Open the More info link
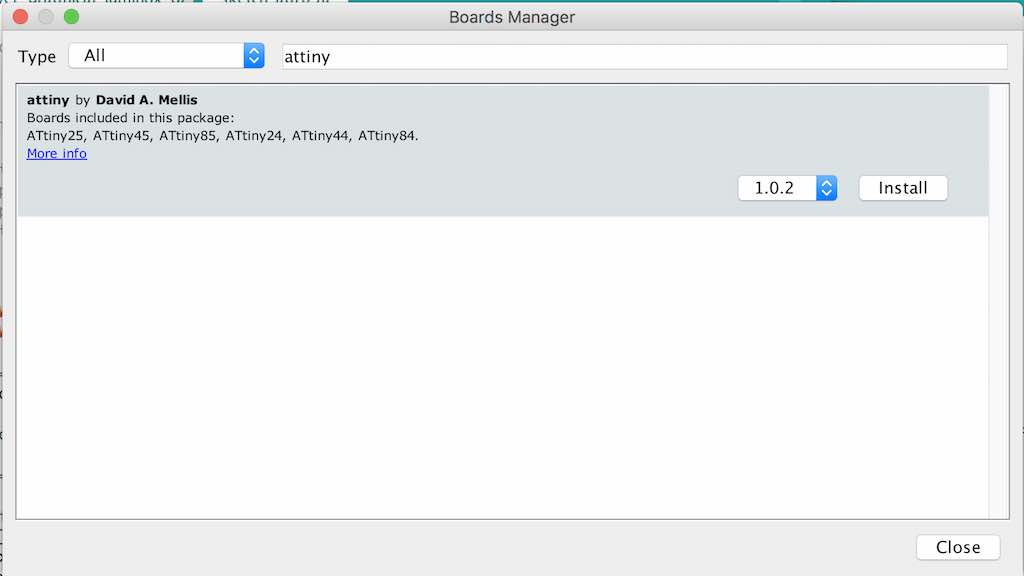 [57, 153]
